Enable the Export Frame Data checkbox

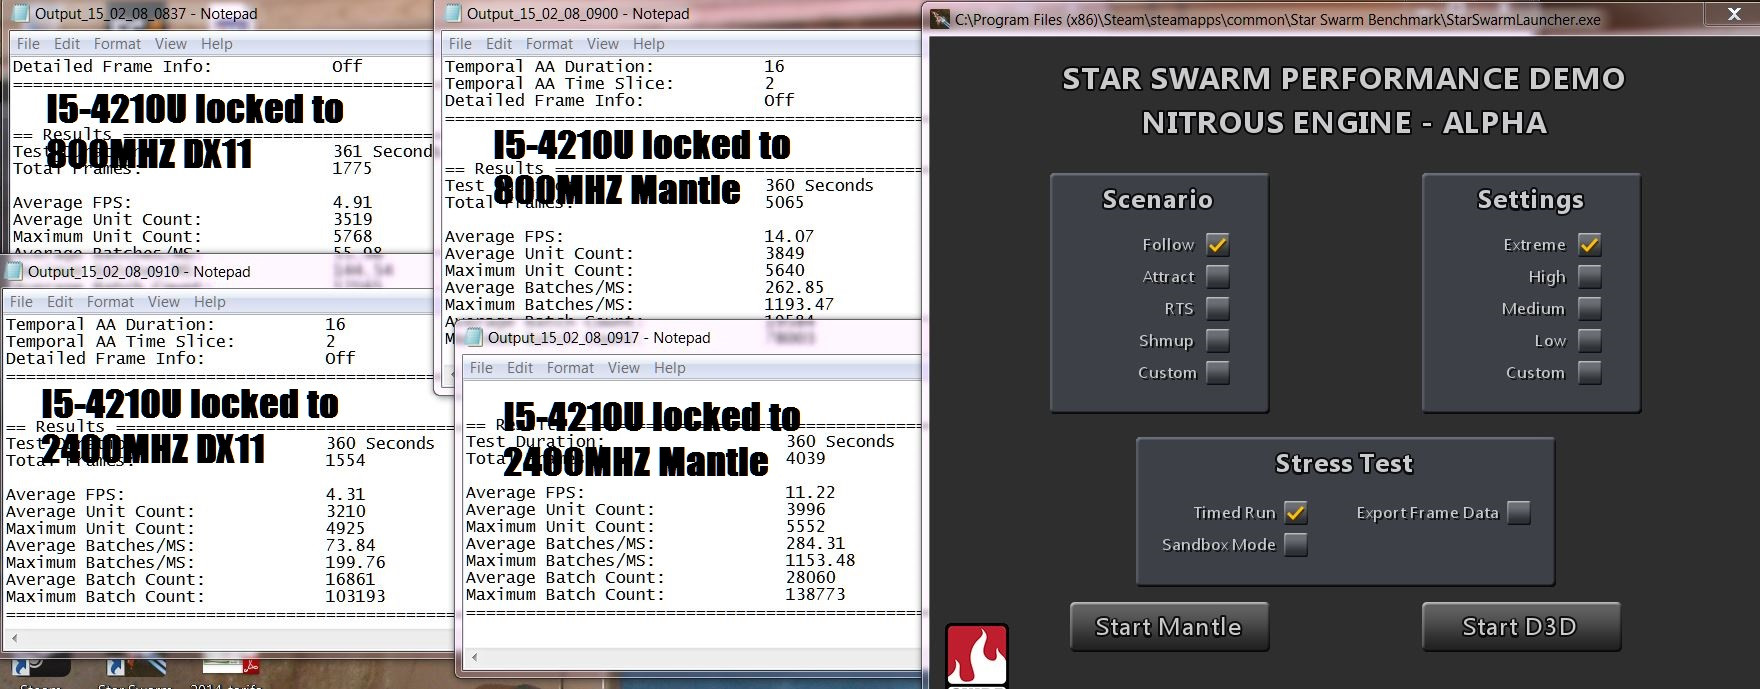(x=1518, y=513)
